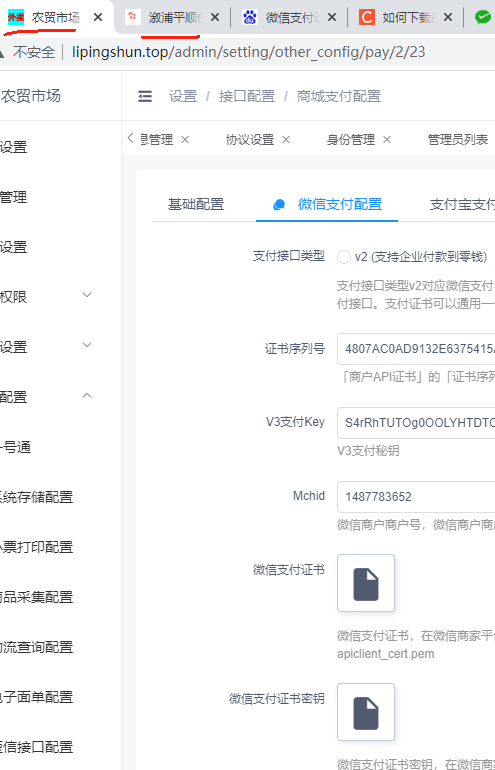Open 电子面单配置 in the sidebar
The height and width of the screenshot is (770, 495).
36,697
